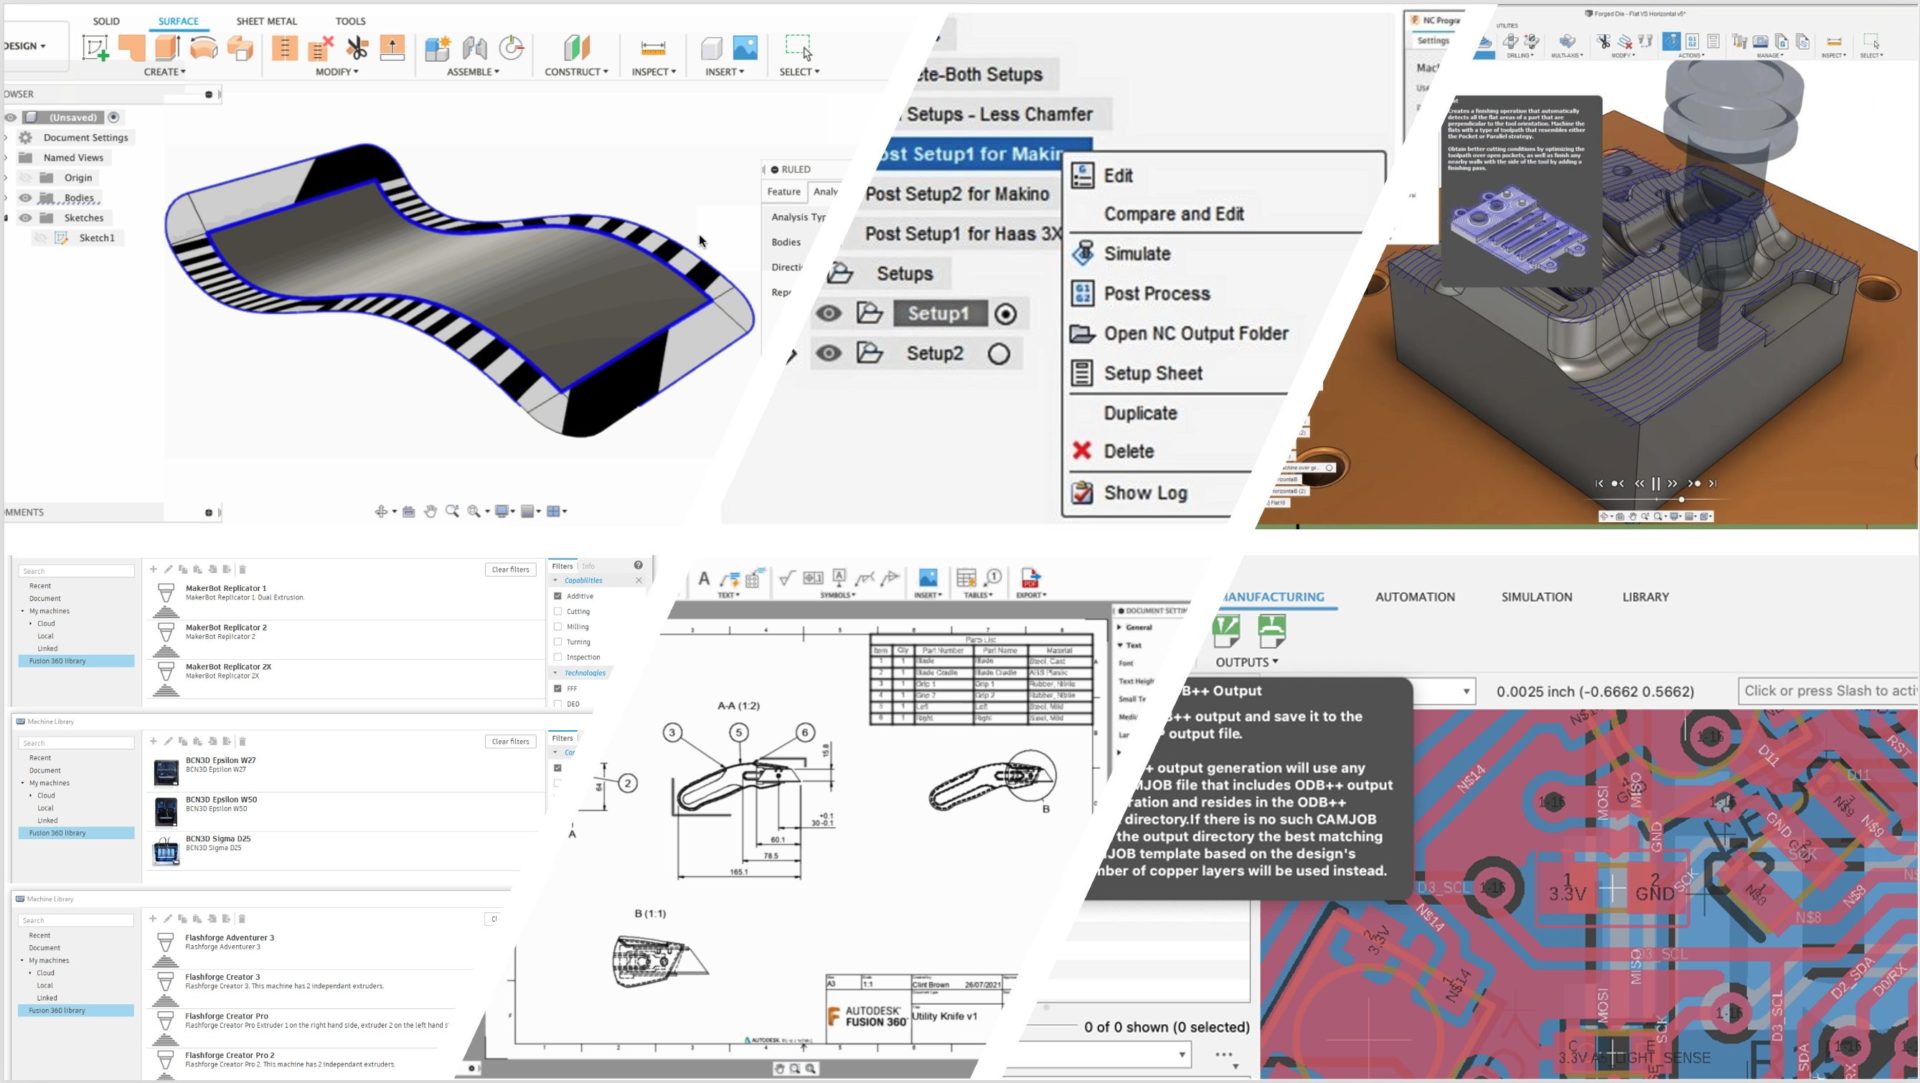Toggle visibility eye icon for Setup1
This screenshot has width=1920, height=1083.
pyautogui.click(x=827, y=313)
